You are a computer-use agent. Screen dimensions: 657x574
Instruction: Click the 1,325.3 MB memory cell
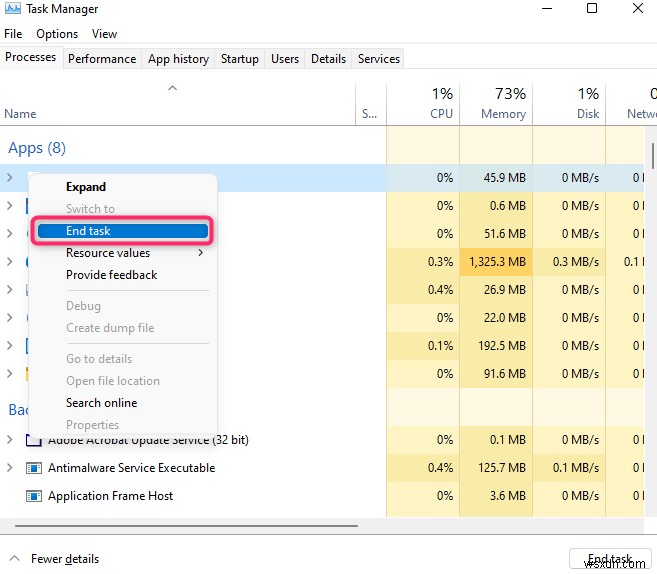(x=496, y=262)
